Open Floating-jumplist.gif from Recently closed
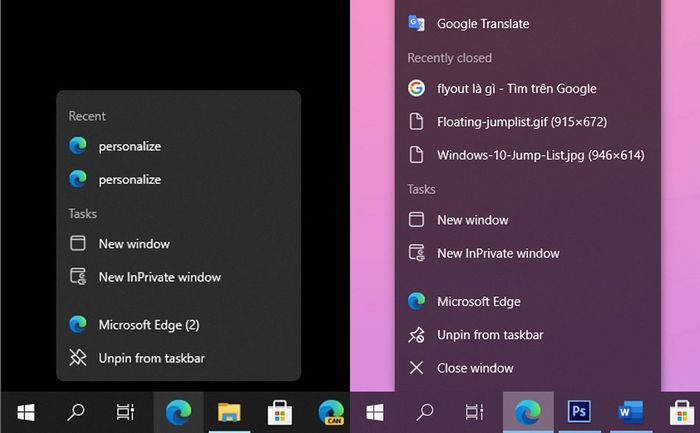The height and width of the screenshot is (433, 700). [x=521, y=122]
